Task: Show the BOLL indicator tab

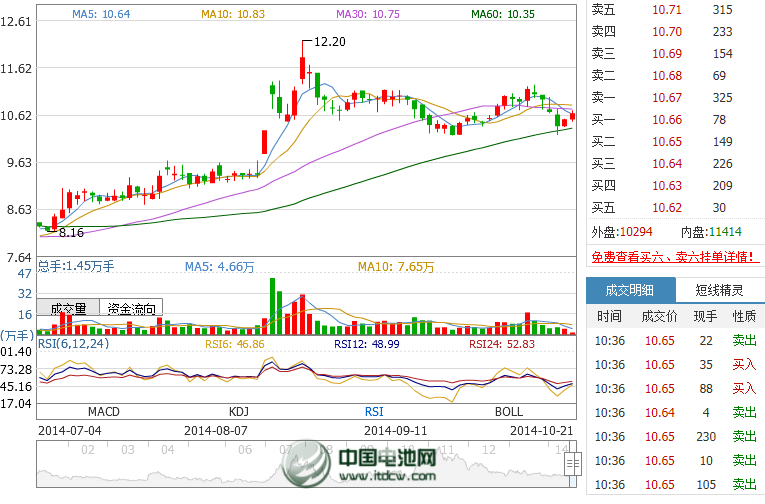Action: click(508, 411)
